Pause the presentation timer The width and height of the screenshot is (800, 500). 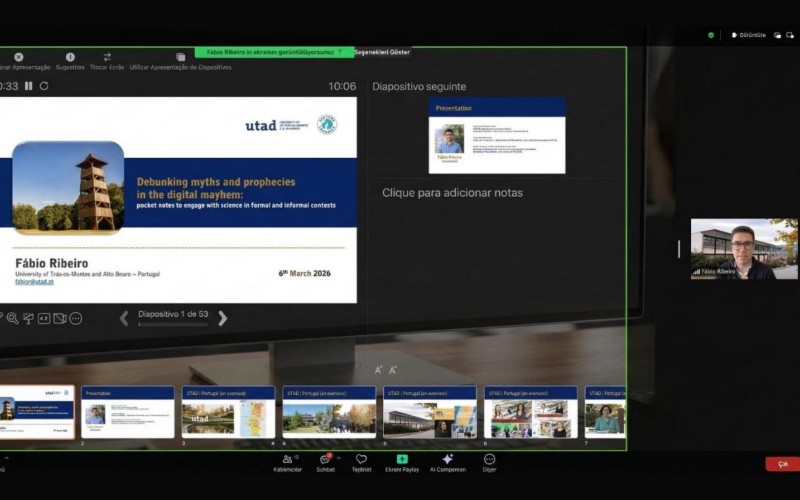click(29, 86)
